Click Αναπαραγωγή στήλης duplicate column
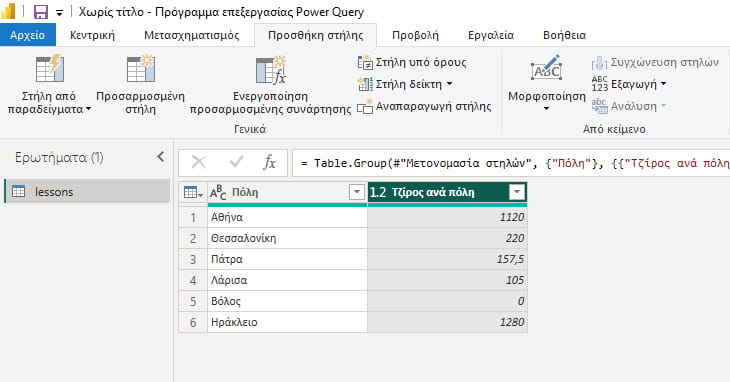This screenshot has height=382, width=730. [x=424, y=107]
